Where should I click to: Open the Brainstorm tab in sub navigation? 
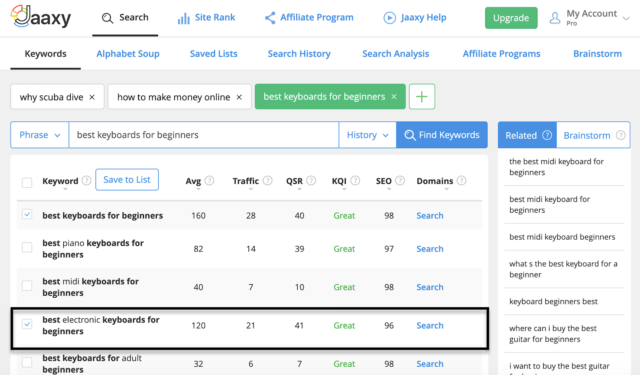[598, 54]
